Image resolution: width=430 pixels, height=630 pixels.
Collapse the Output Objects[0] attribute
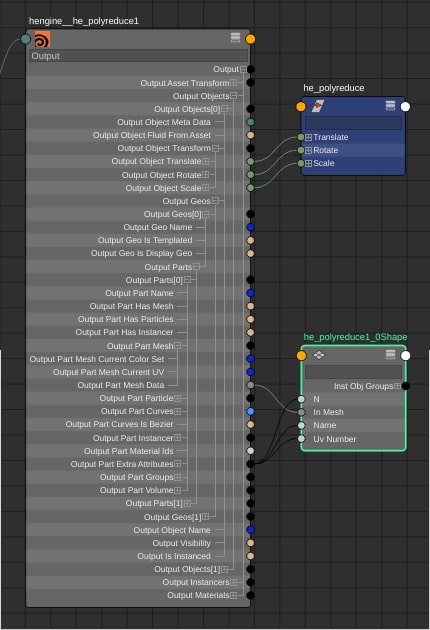225,109
